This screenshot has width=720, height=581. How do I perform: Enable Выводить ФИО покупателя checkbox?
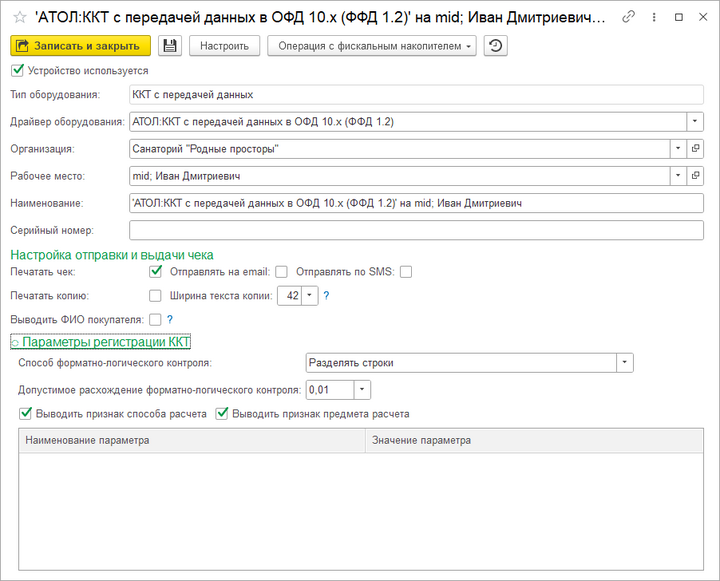point(155,320)
